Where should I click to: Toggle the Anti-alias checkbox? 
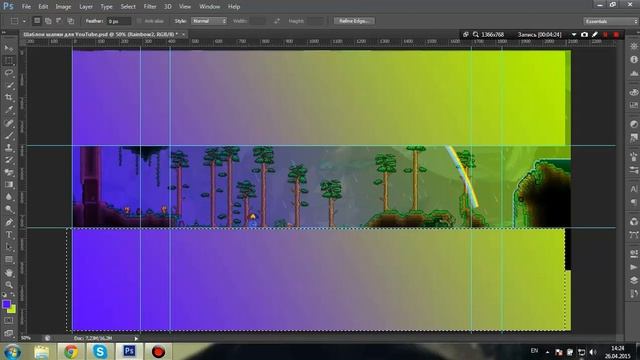[x=139, y=21]
